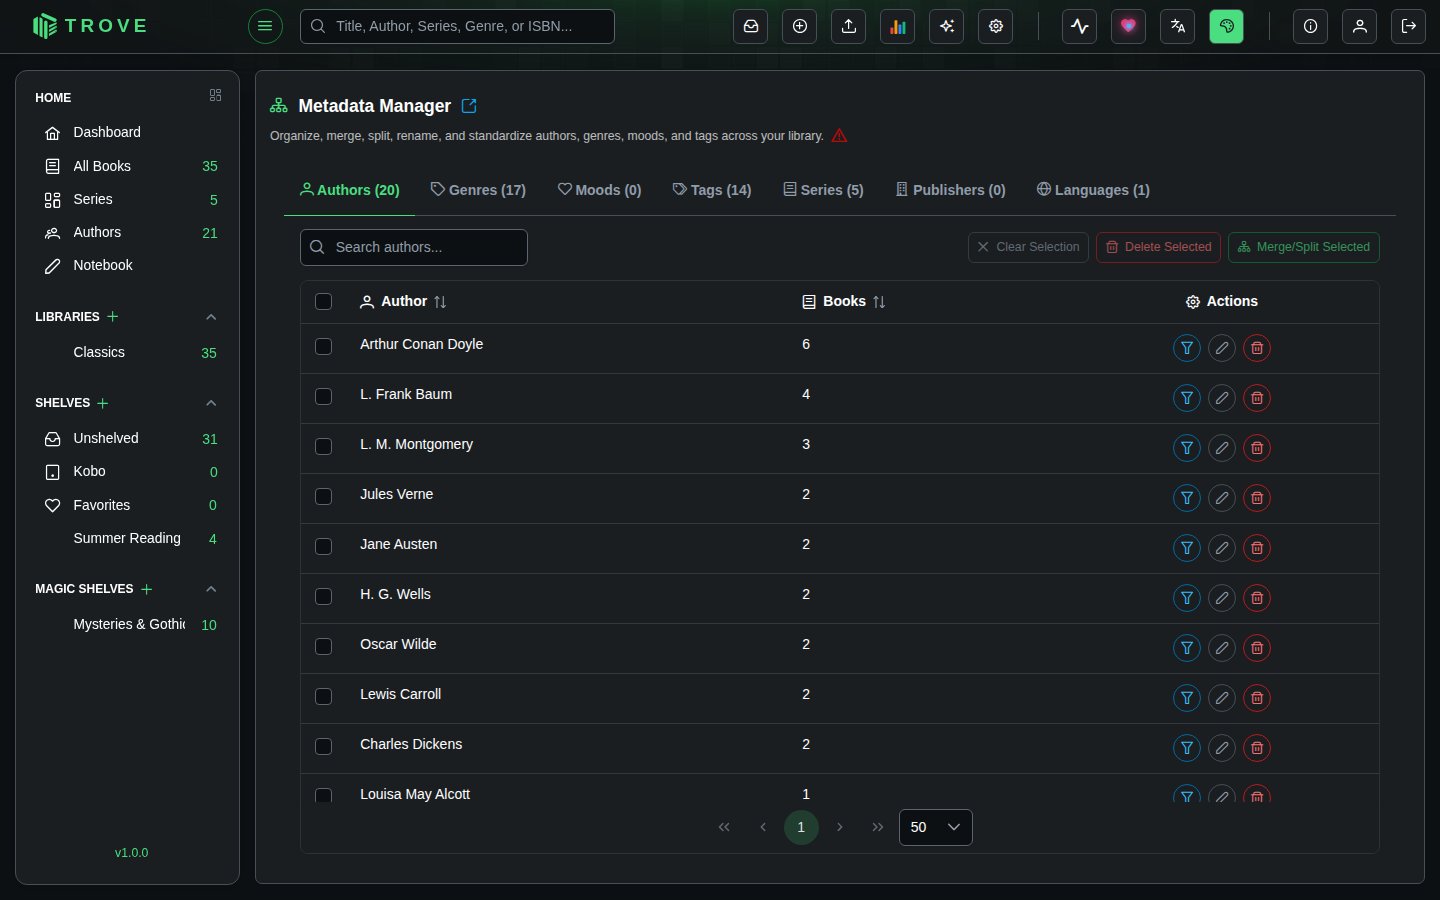Open Dashboard in the sidebar

pyautogui.click(x=128, y=133)
